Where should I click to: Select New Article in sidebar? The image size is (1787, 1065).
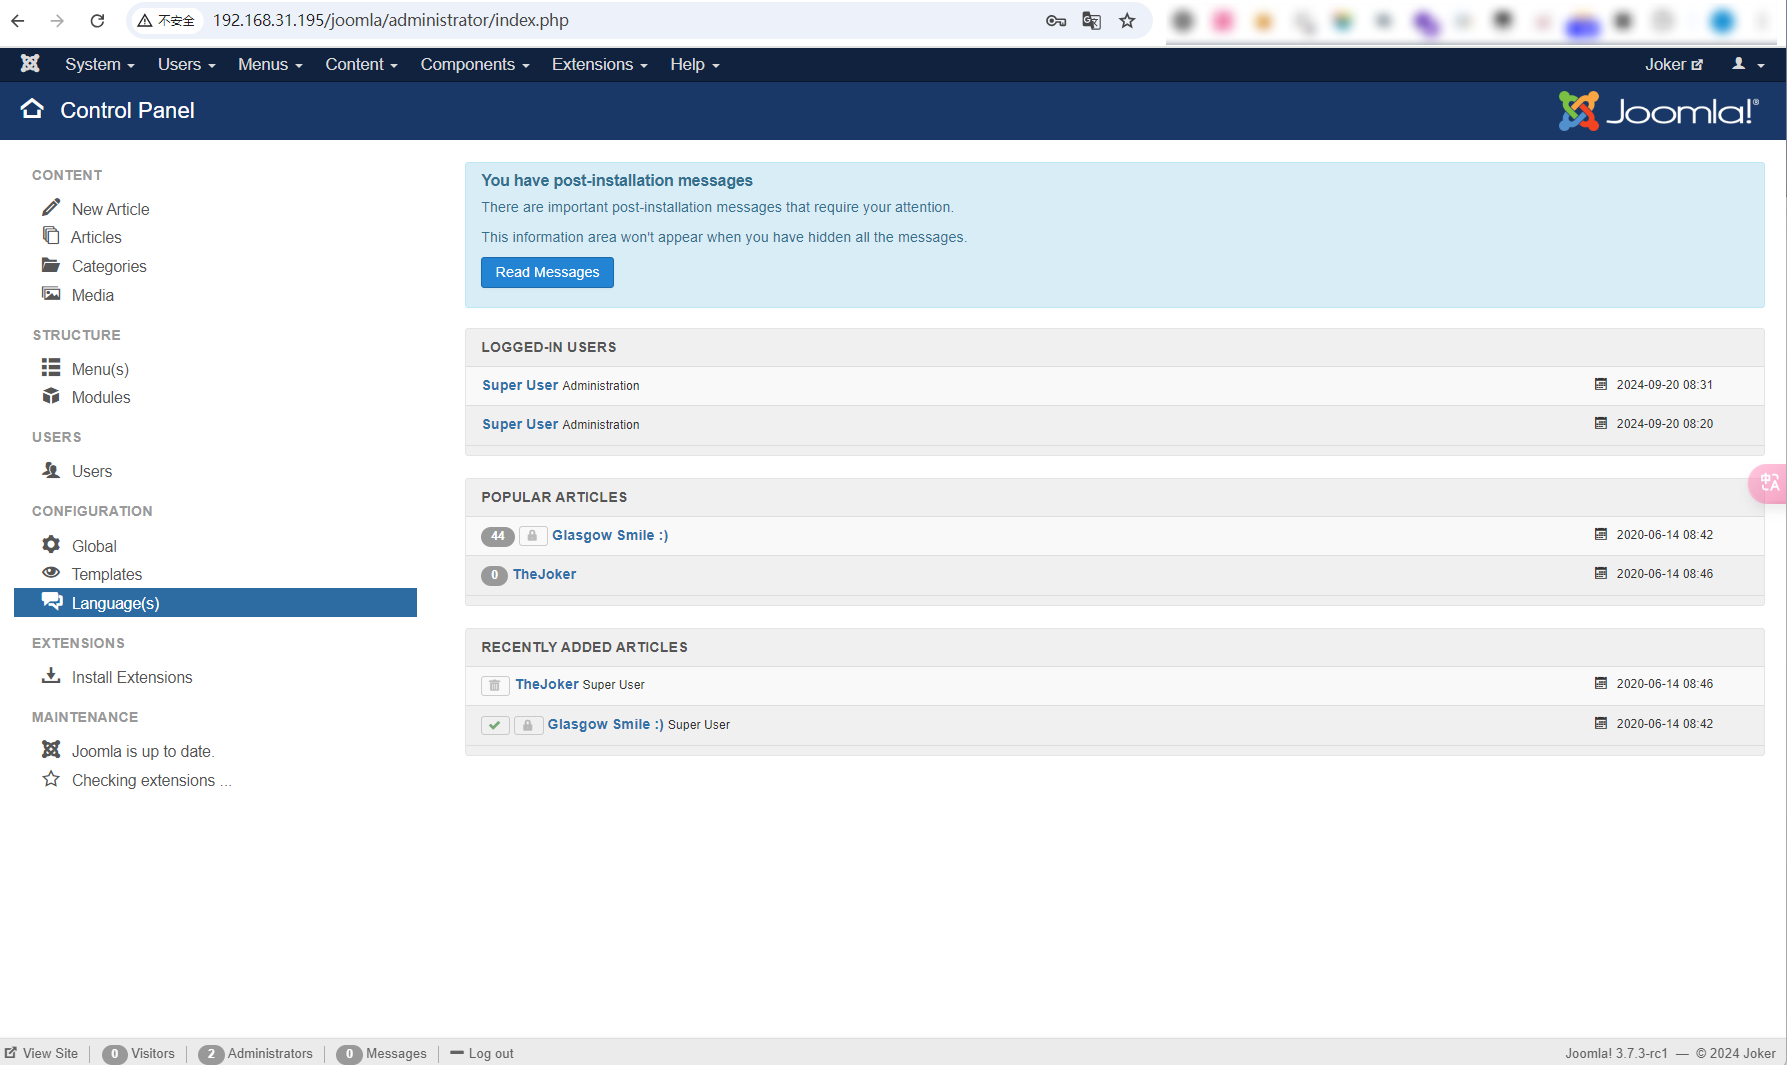[110, 209]
